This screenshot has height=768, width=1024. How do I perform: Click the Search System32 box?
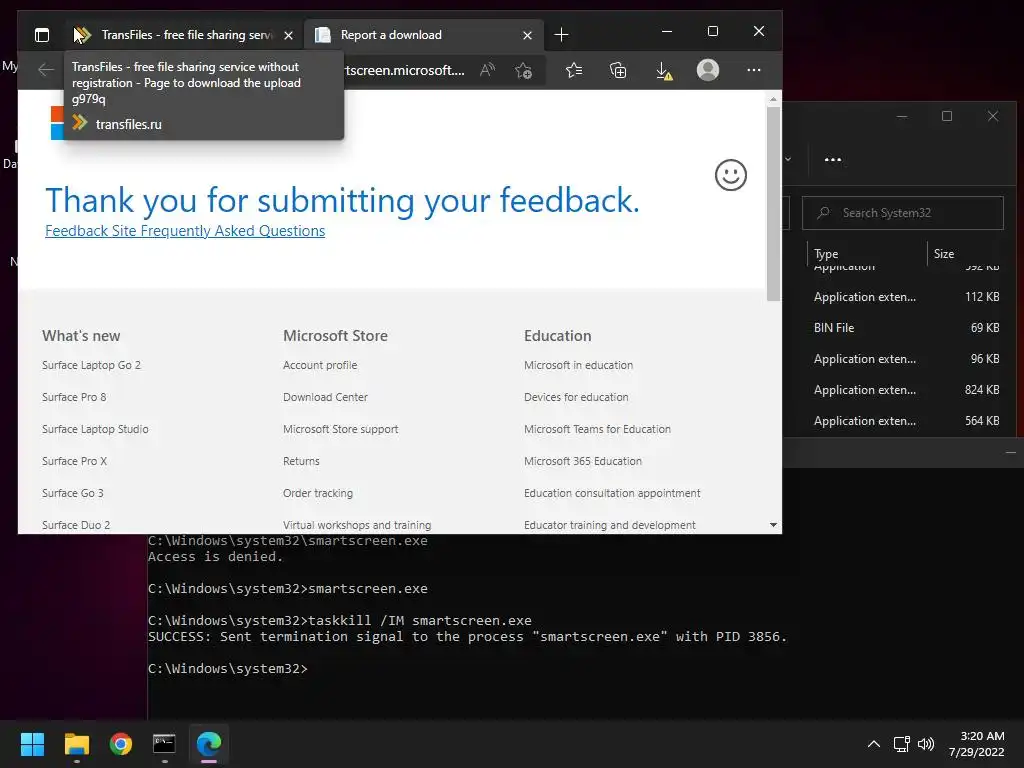(x=903, y=213)
